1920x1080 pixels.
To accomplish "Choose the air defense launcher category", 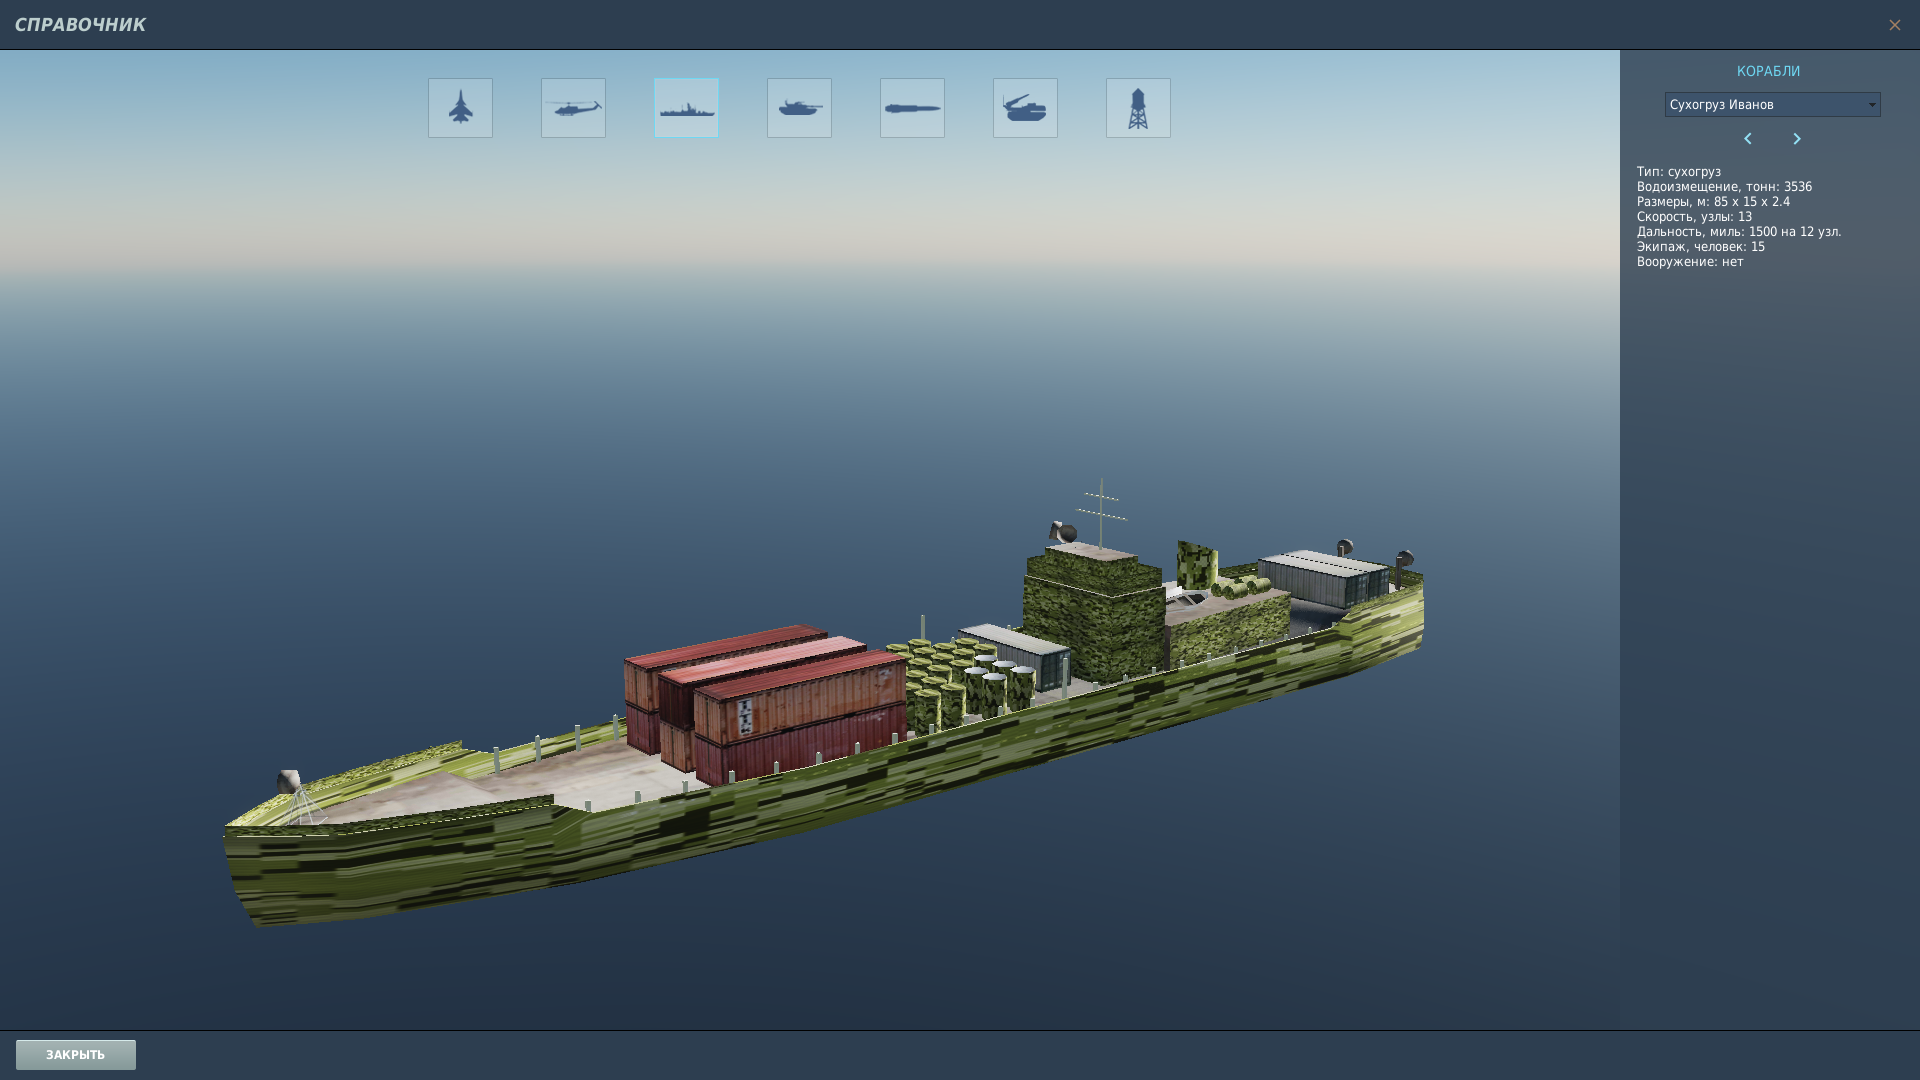I will click(x=1025, y=108).
